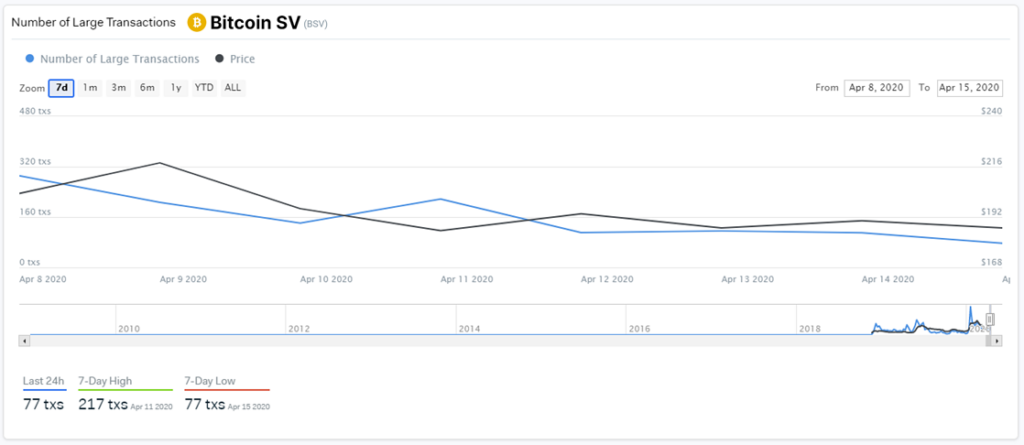Grab the navigator range handle at right edge
This screenshot has width=1024, height=445.
(x=990, y=319)
